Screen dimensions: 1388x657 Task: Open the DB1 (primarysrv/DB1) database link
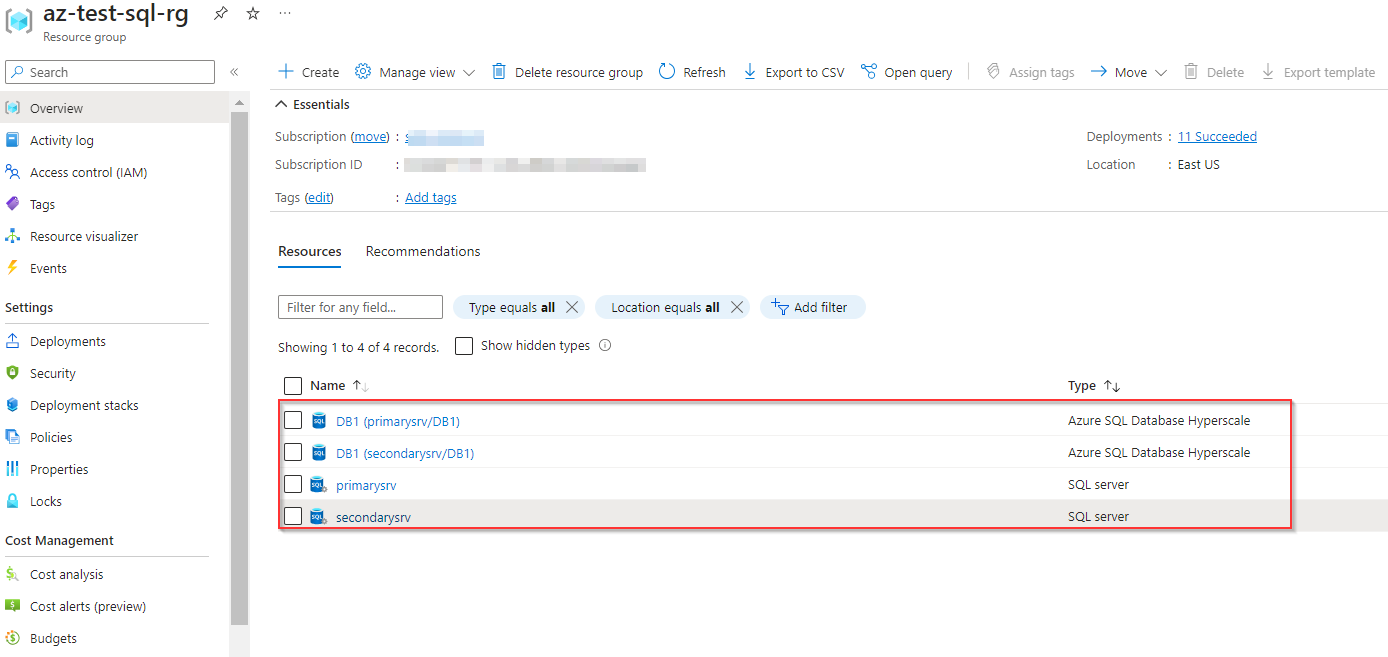(398, 421)
